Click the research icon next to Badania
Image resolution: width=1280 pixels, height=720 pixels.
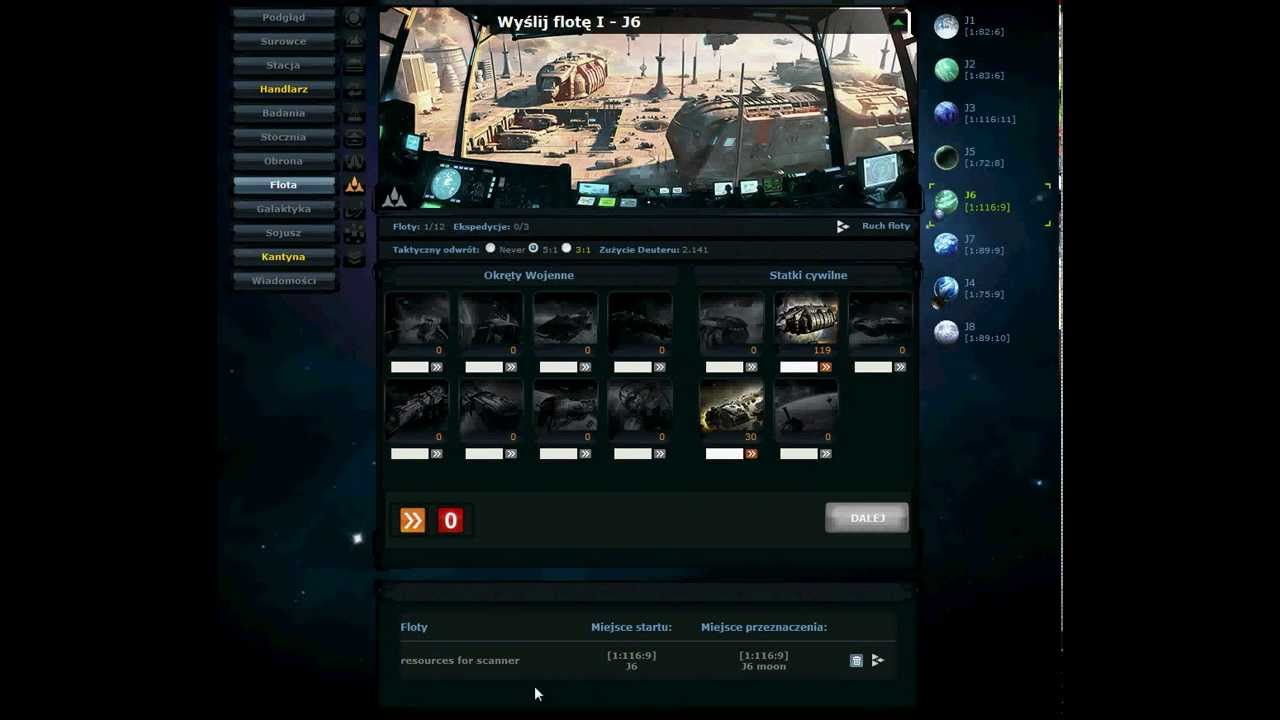tap(354, 113)
